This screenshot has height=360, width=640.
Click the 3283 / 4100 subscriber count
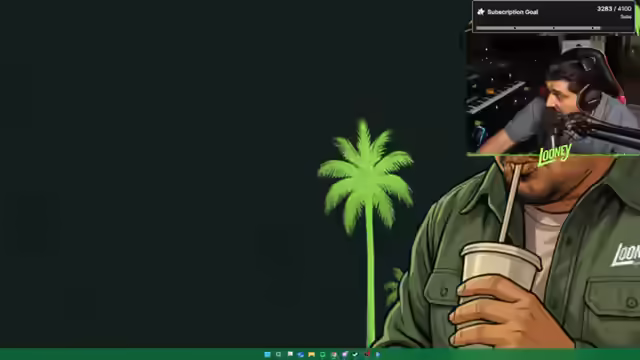pyautogui.click(x=614, y=9)
